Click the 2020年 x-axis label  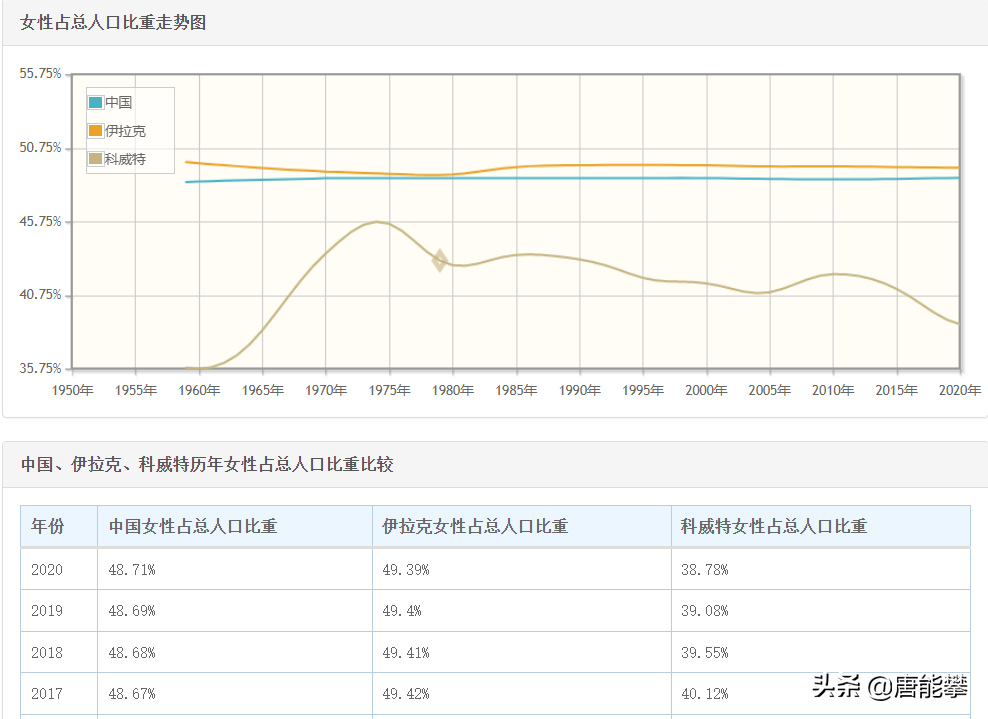tap(960, 390)
